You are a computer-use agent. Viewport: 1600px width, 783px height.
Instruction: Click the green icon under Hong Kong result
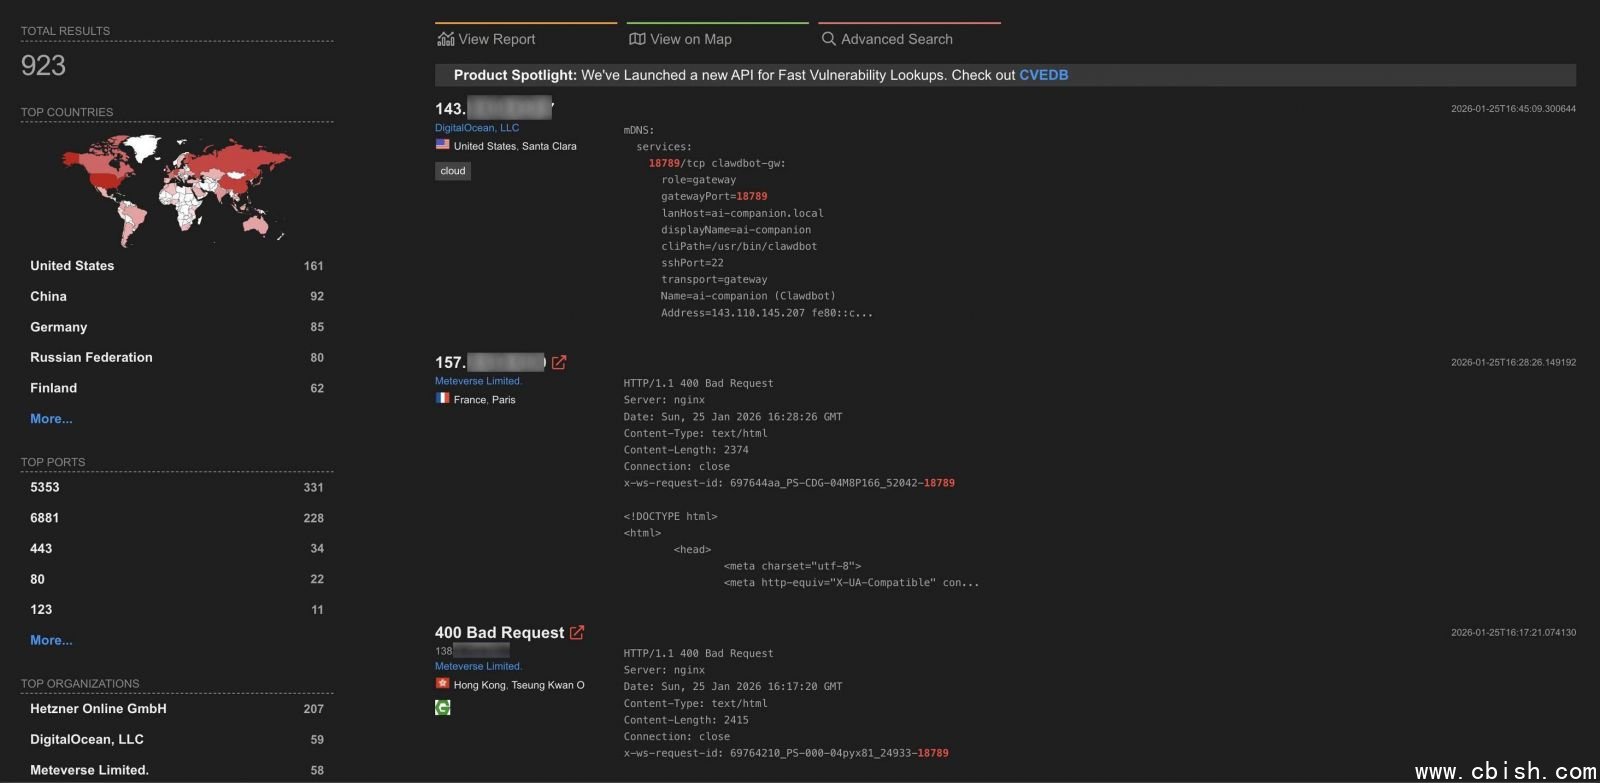(x=443, y=707)
